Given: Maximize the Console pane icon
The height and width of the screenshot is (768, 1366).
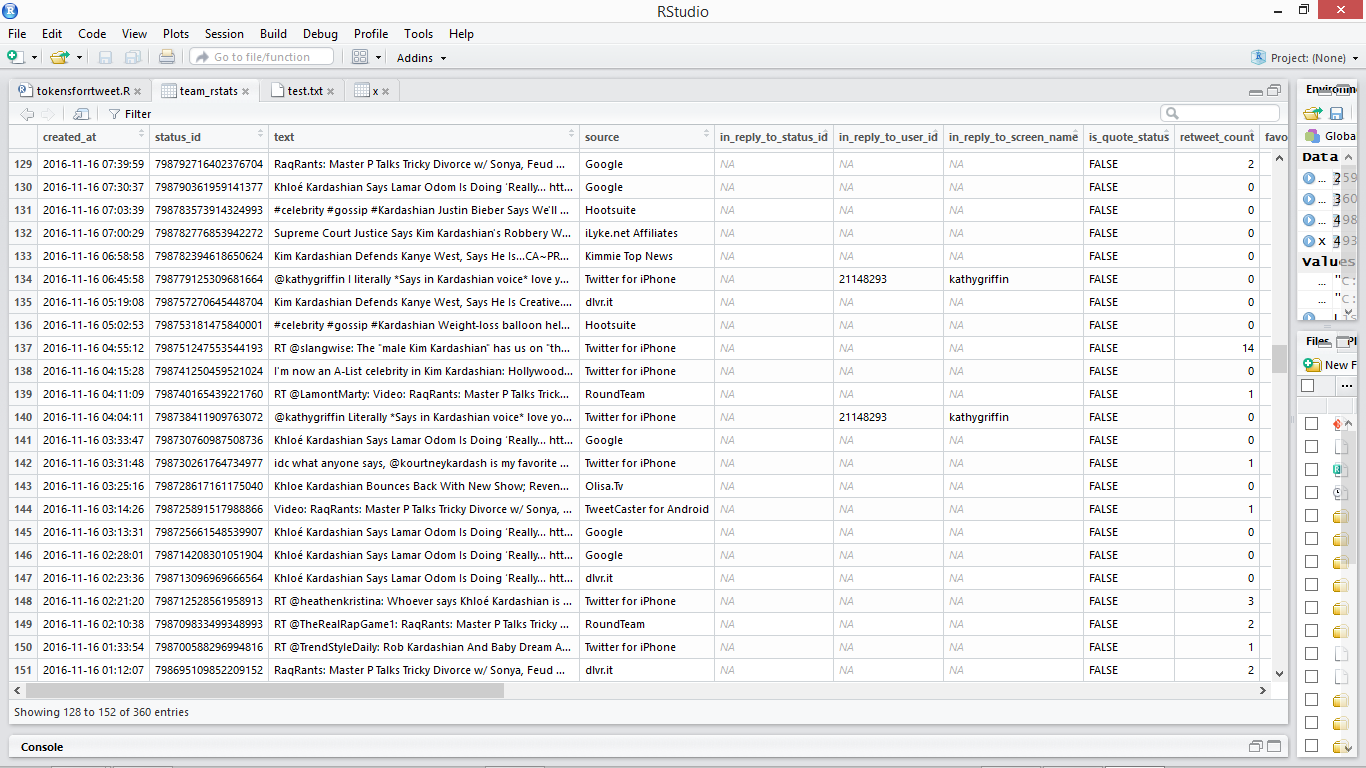Looking at the screenshot, I should click(1274, 746).
